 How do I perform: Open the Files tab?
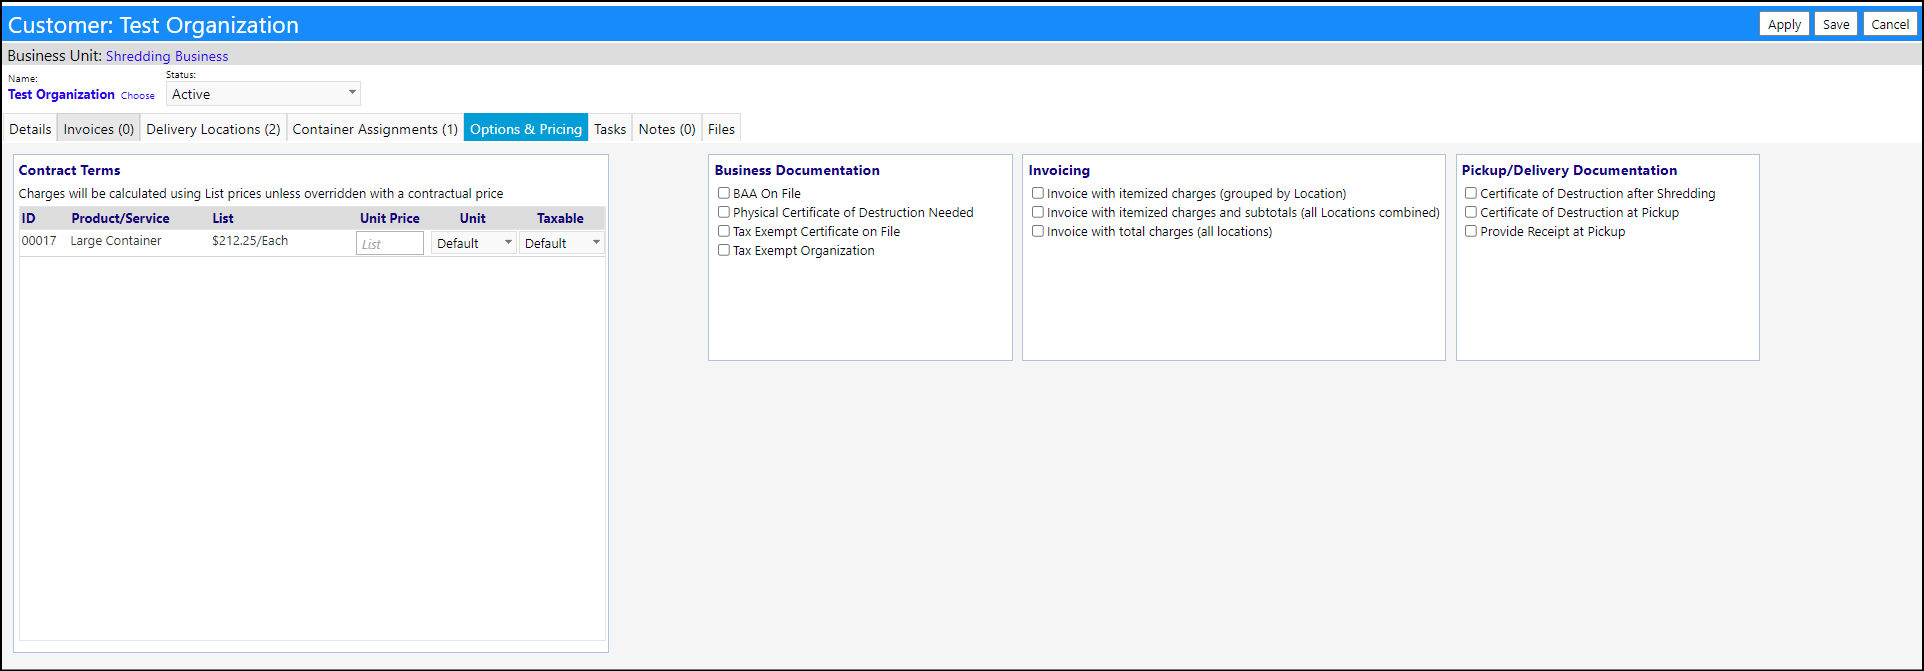coord(721,129)
